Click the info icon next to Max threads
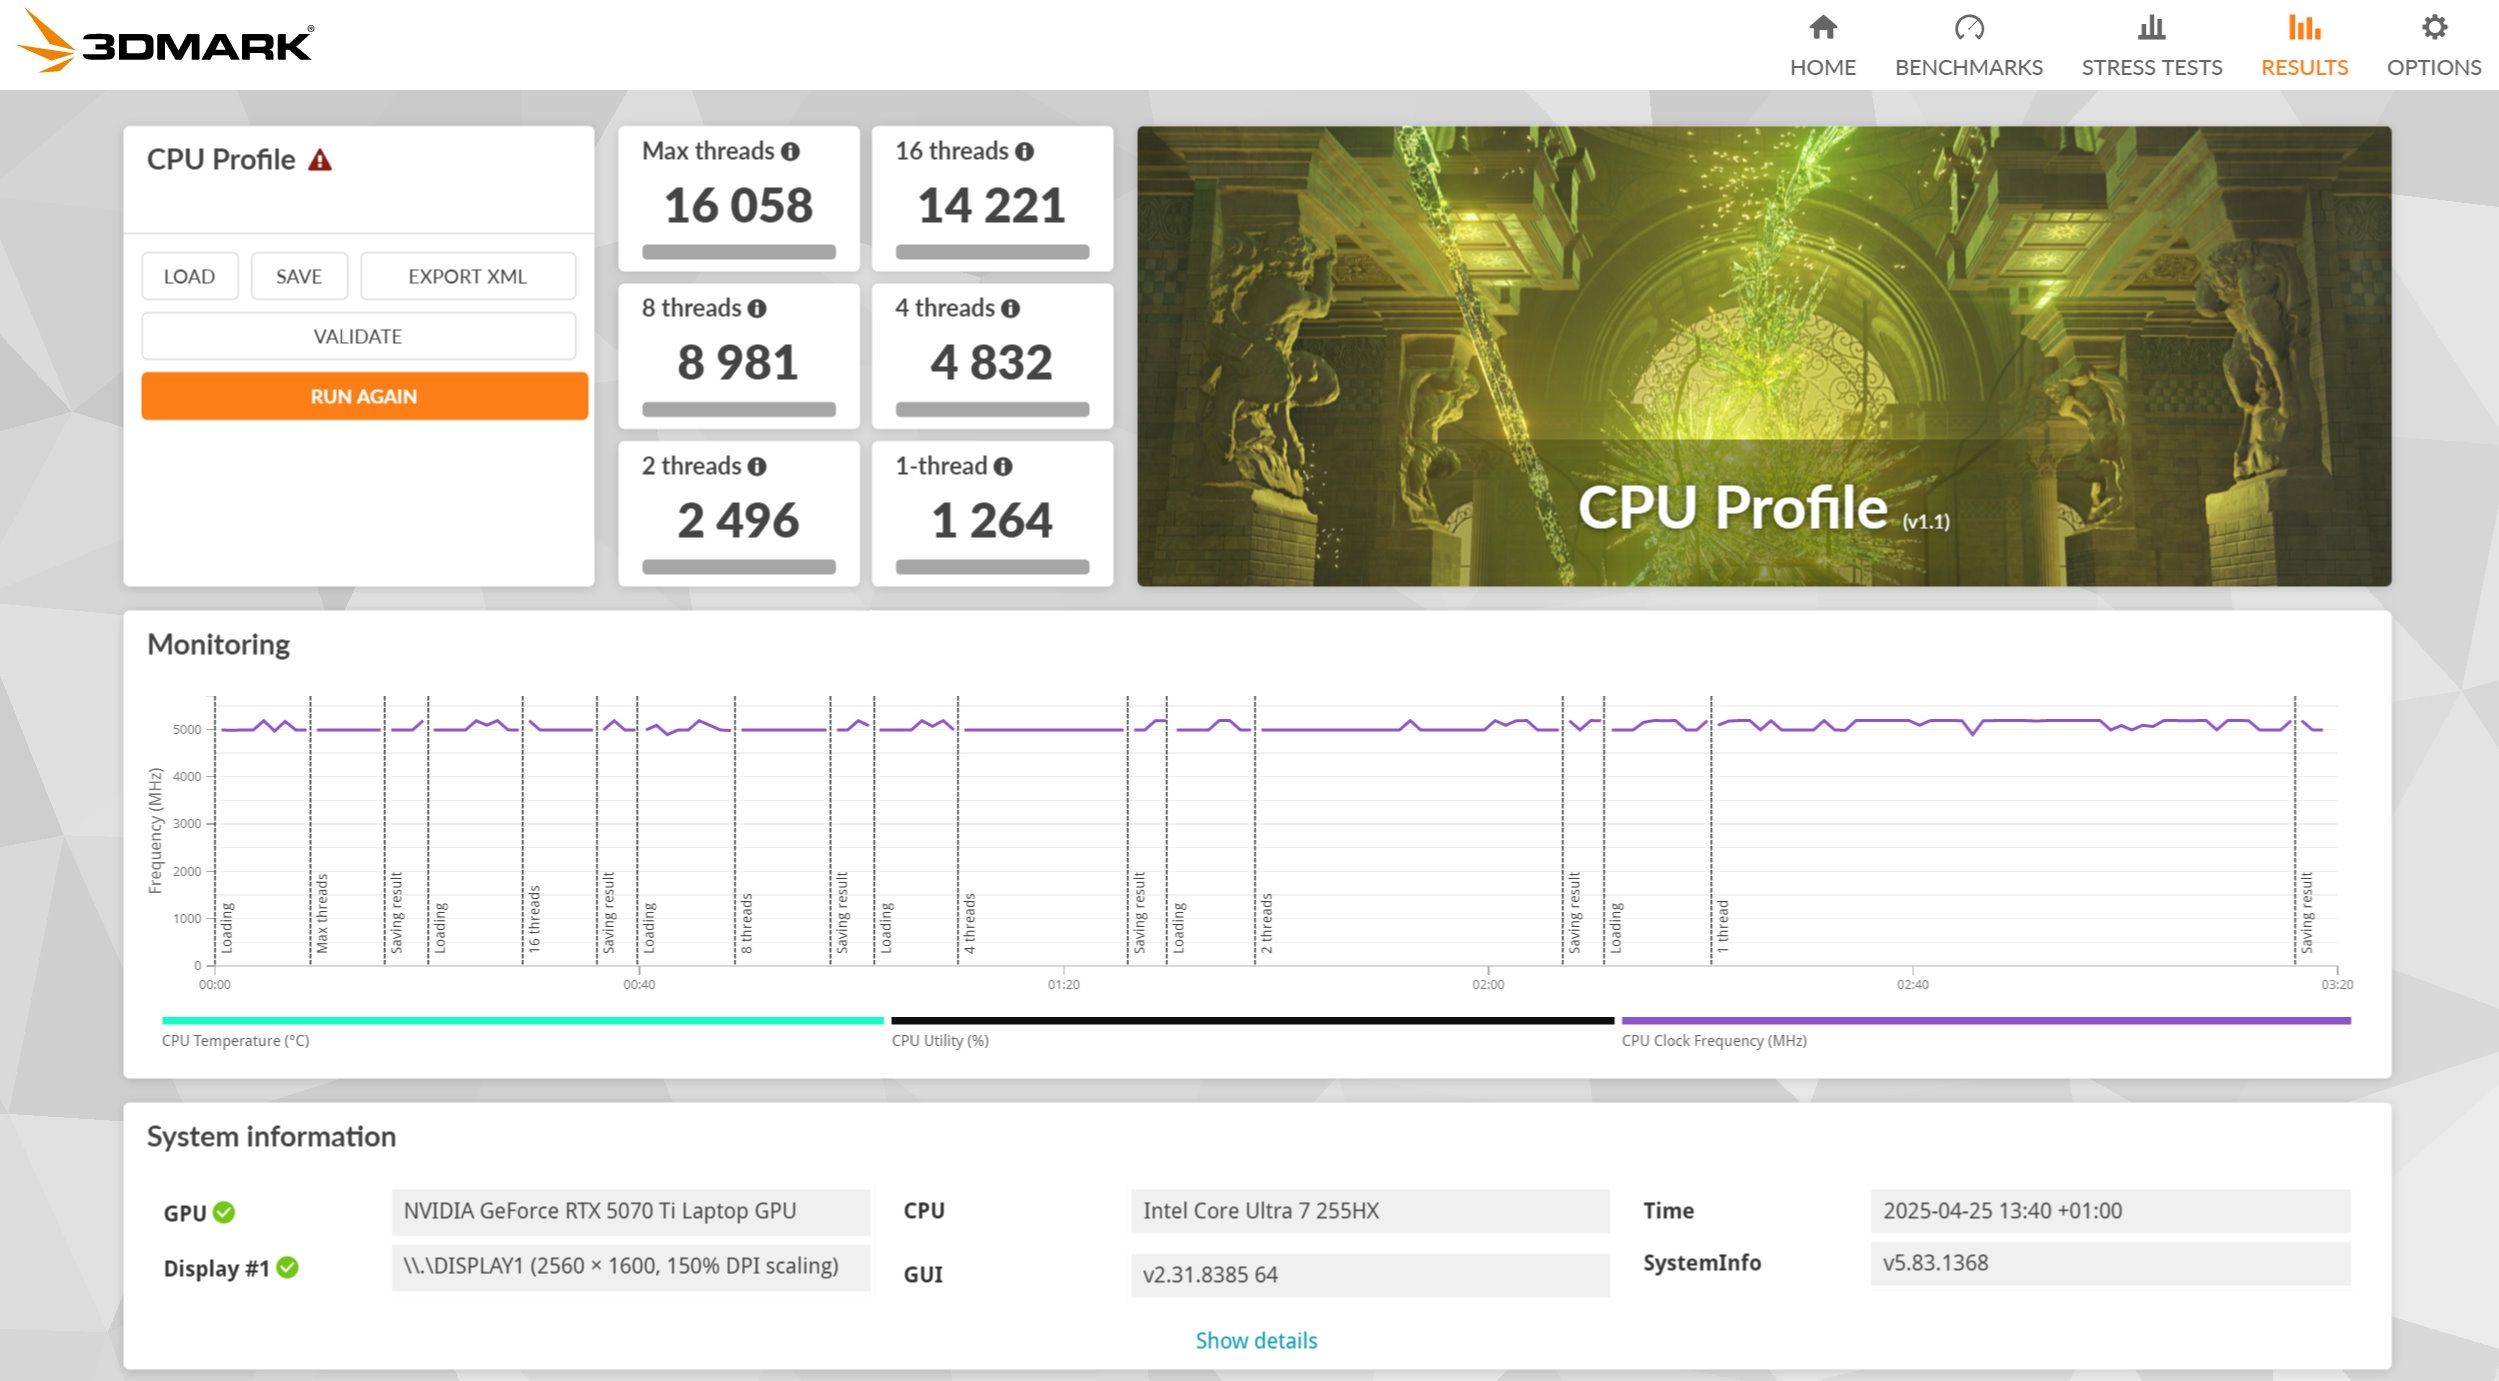Screen dimensions: 2499x1381 [790, 152]
